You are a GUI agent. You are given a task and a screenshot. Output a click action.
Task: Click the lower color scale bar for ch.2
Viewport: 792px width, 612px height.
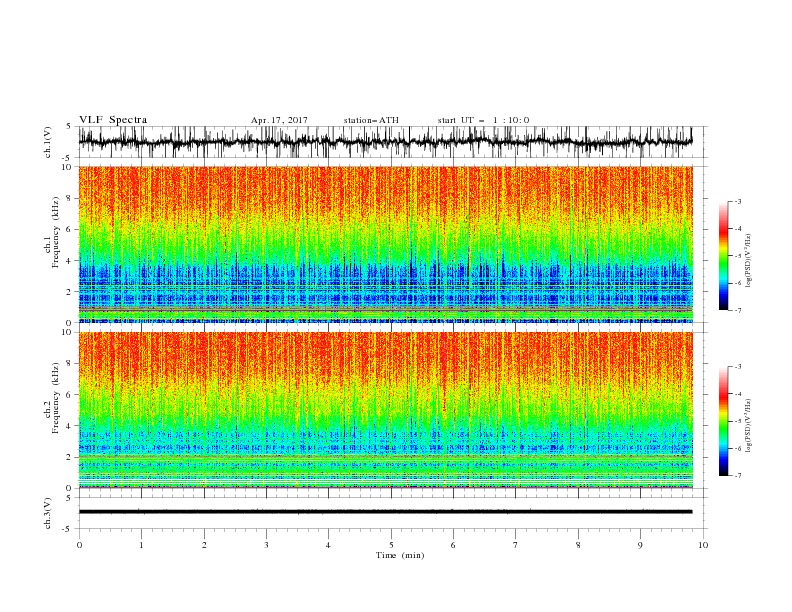tap(723, 421)
